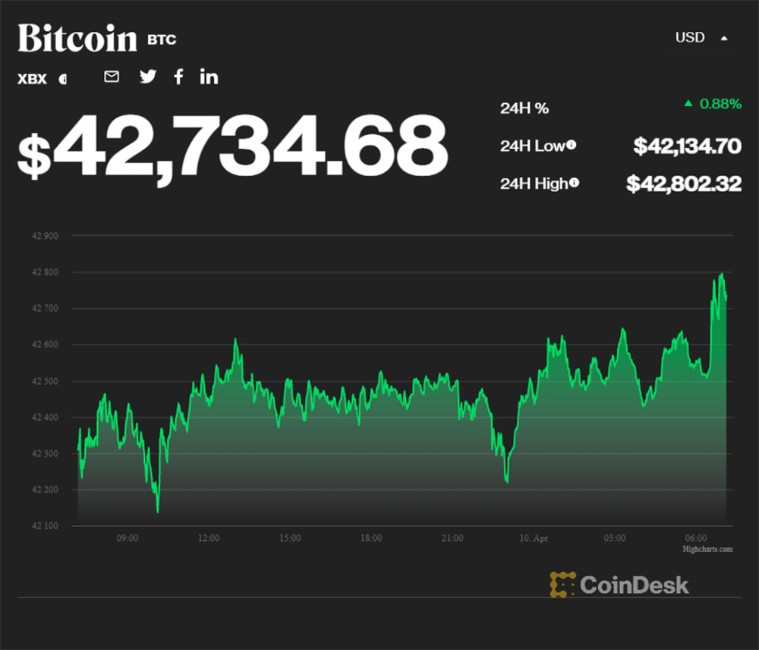Click the $42,802.32 24H High value
Screen dimensions: 759x650
[x=684, y=183]
